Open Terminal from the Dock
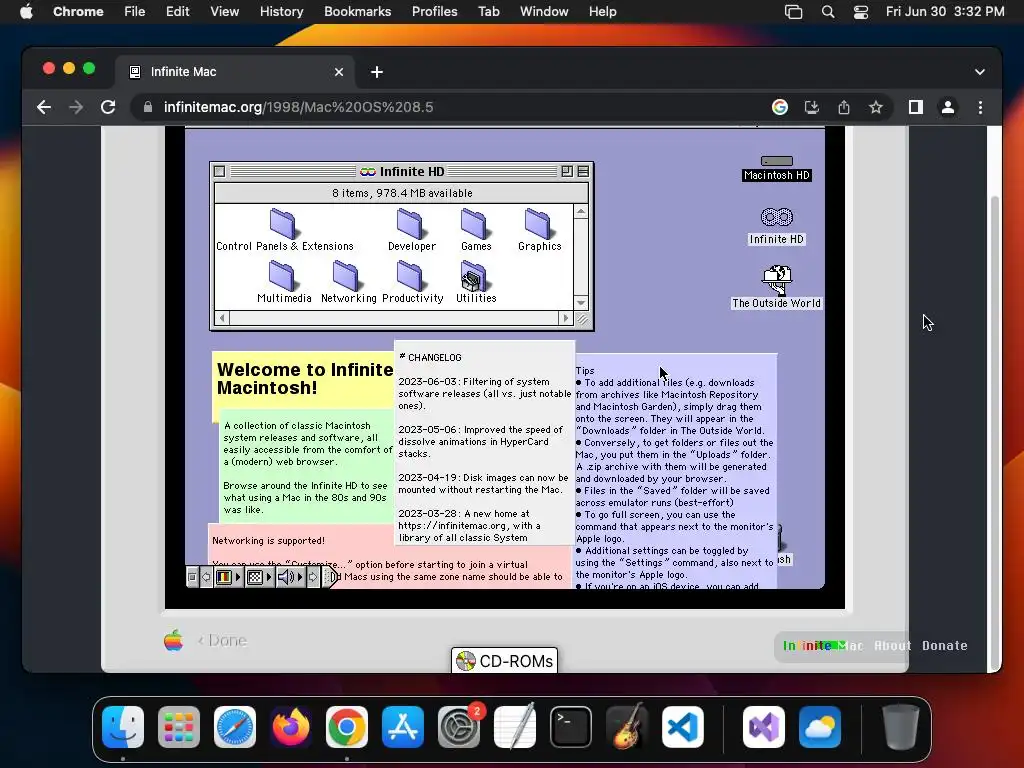1024x768 pixels. point(571,727)
